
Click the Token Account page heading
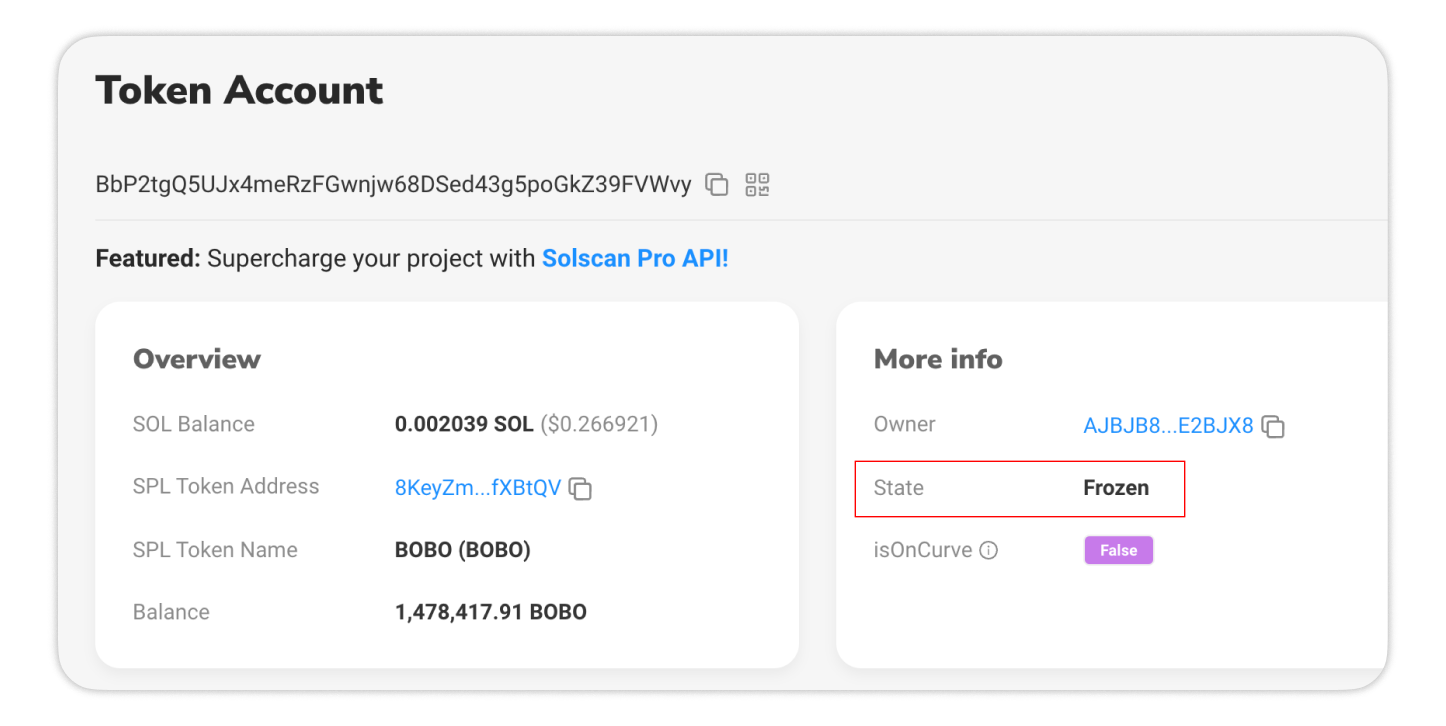239,91
